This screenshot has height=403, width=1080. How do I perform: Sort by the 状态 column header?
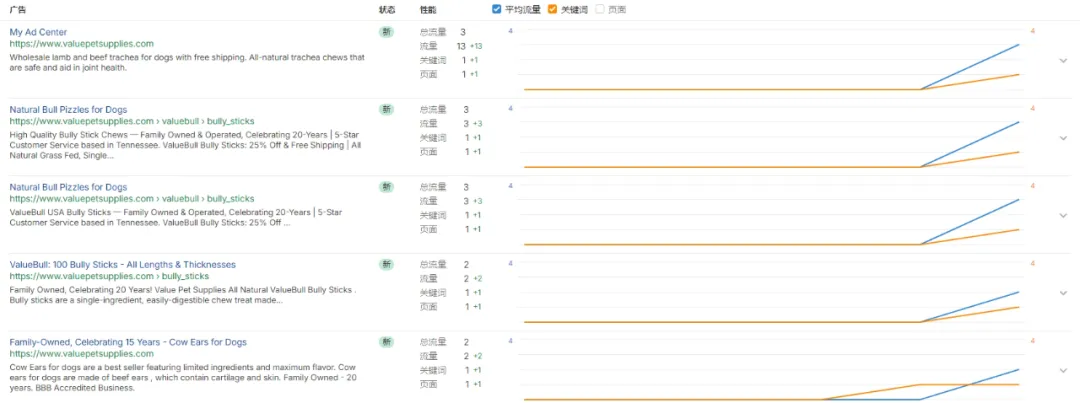pyautogui.click(x=387, y=10)
